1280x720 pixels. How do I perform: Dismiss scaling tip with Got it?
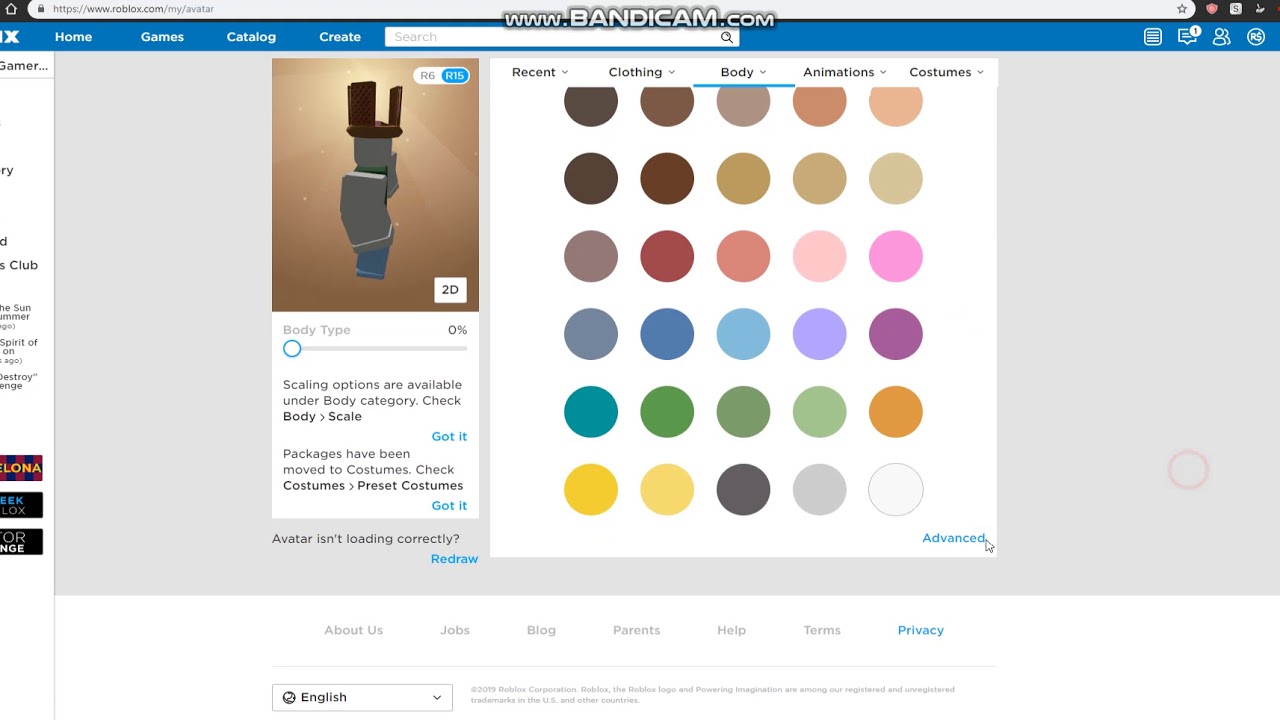[449, 436]
